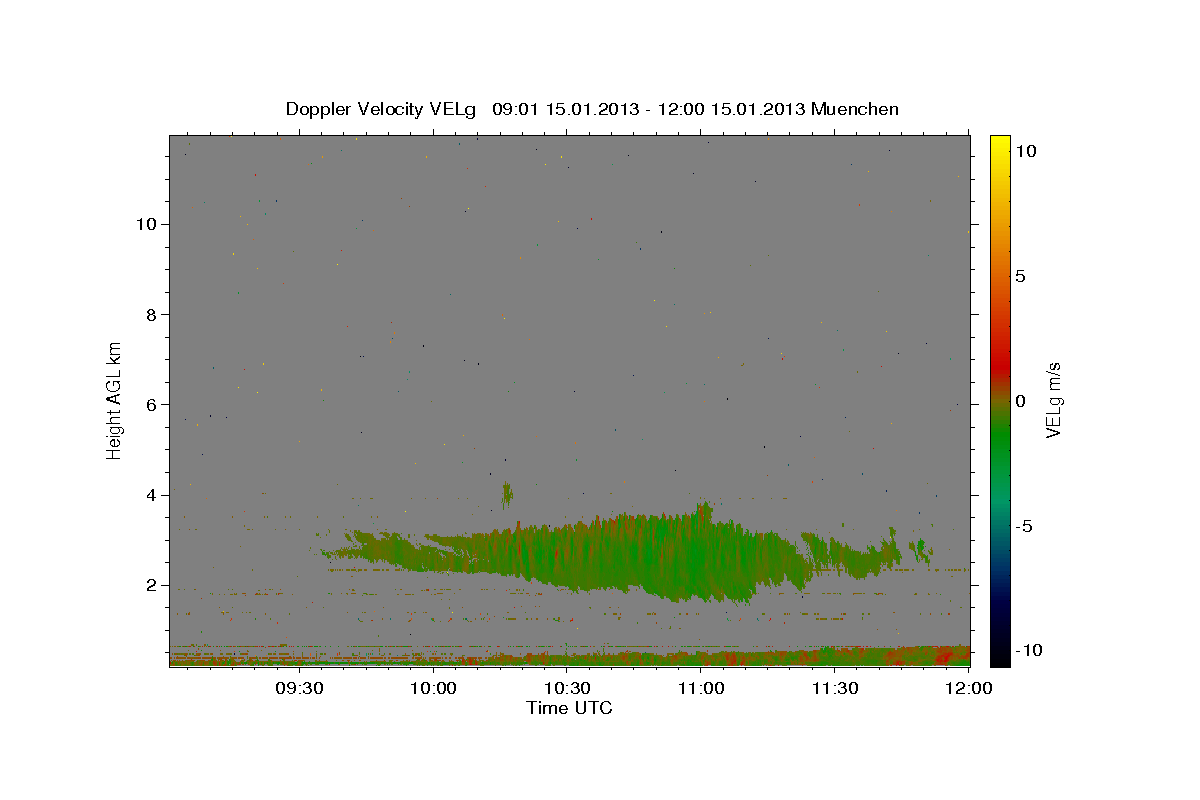The height and width of the screenshot is (800, 1200).
Task: Click the height tick label '10'
Action: [x=145, y=224]
